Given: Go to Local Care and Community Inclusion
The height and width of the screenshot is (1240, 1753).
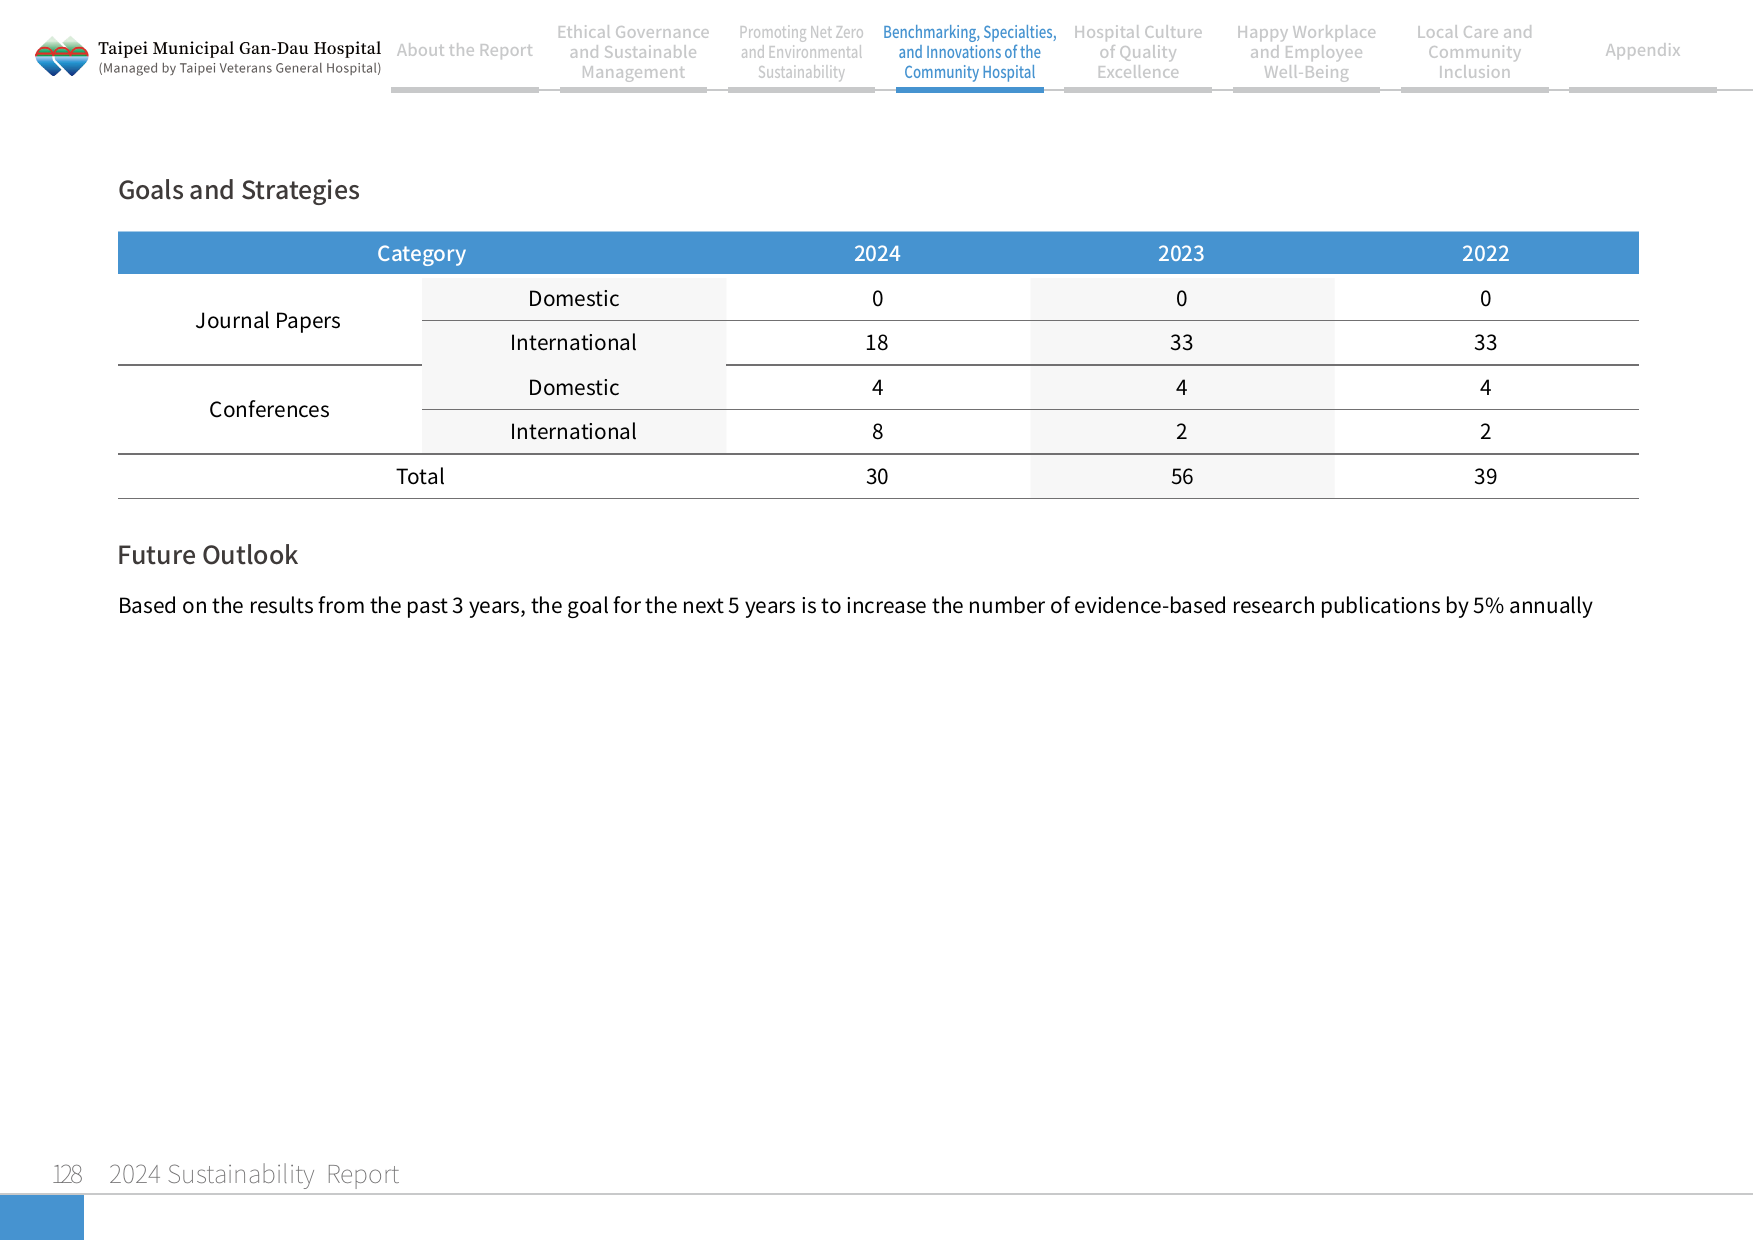Looking at the screenshot, I should [x=1474, y=52].
